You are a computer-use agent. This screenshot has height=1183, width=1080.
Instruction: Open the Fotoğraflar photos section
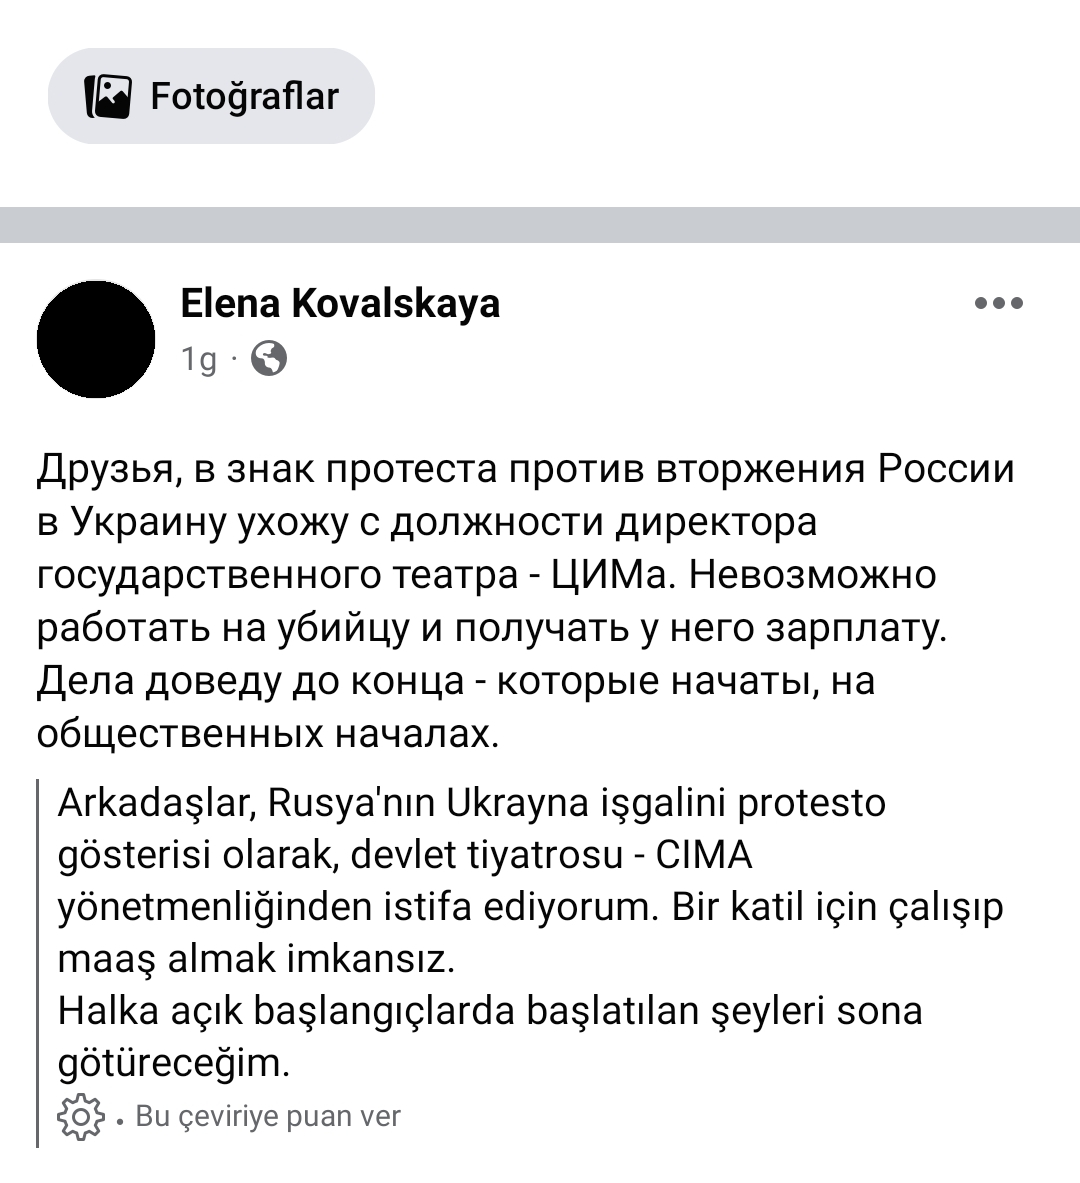[x=211, y=96]
